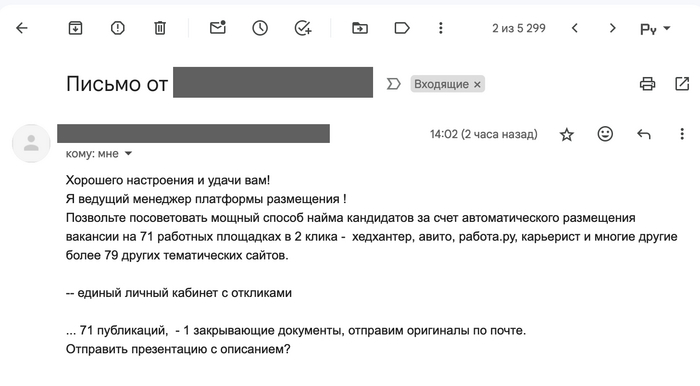Viewport: 700px width, 386px height.
Task: Add the email to Tasks
Action: pos(303,28)
